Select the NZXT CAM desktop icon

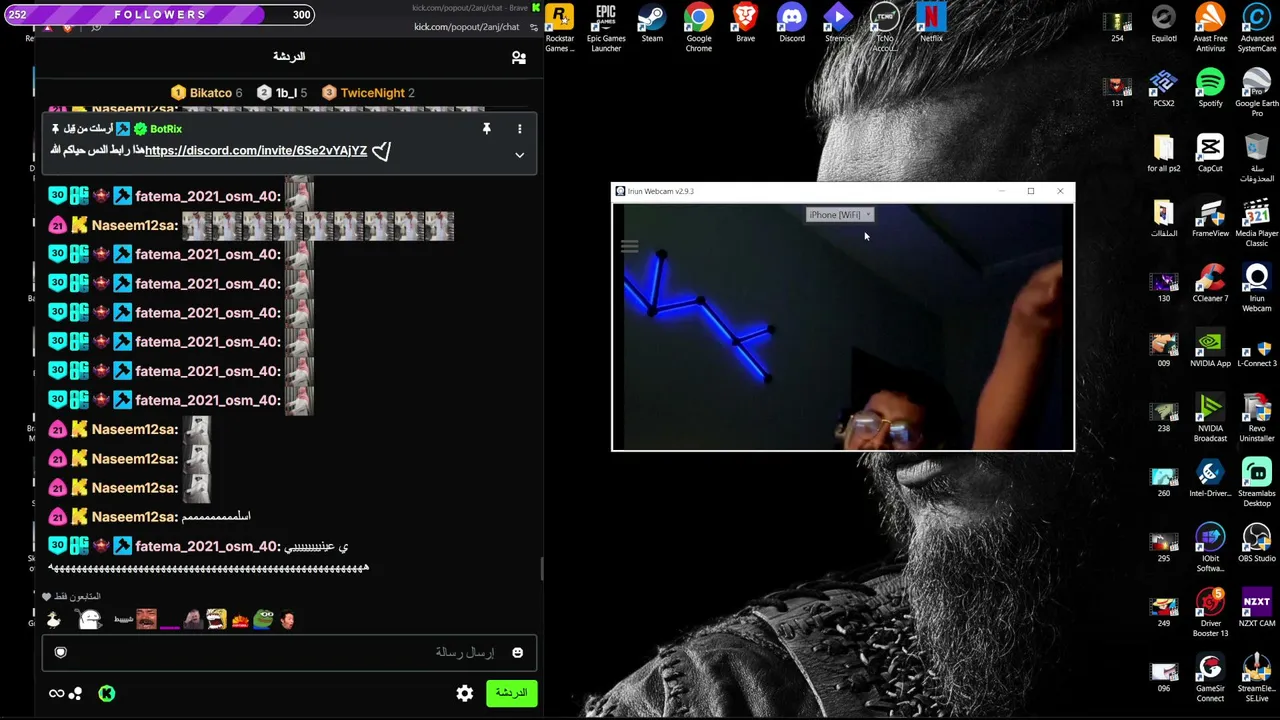[x=1257, y=609]
